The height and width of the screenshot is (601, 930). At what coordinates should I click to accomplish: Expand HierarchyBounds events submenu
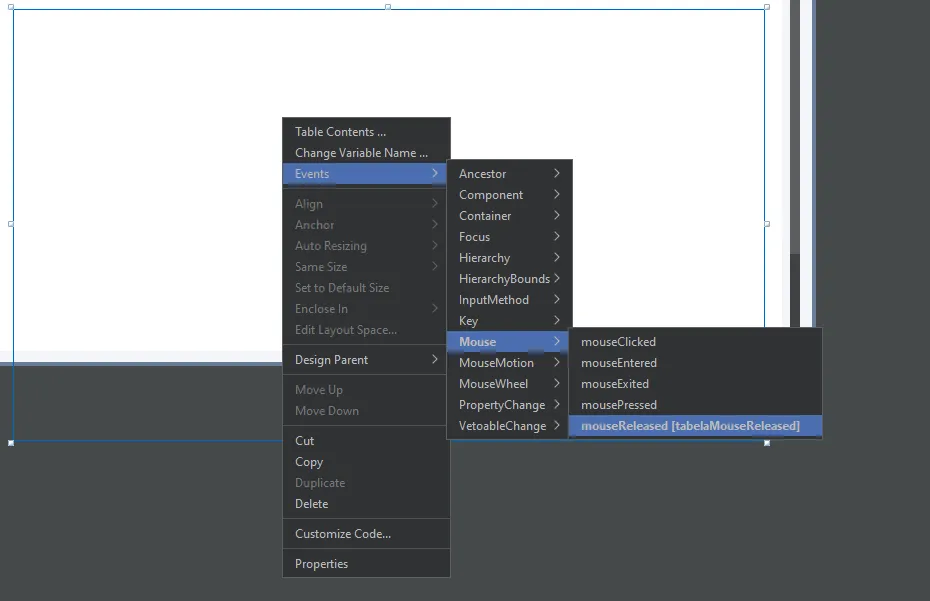509,279
